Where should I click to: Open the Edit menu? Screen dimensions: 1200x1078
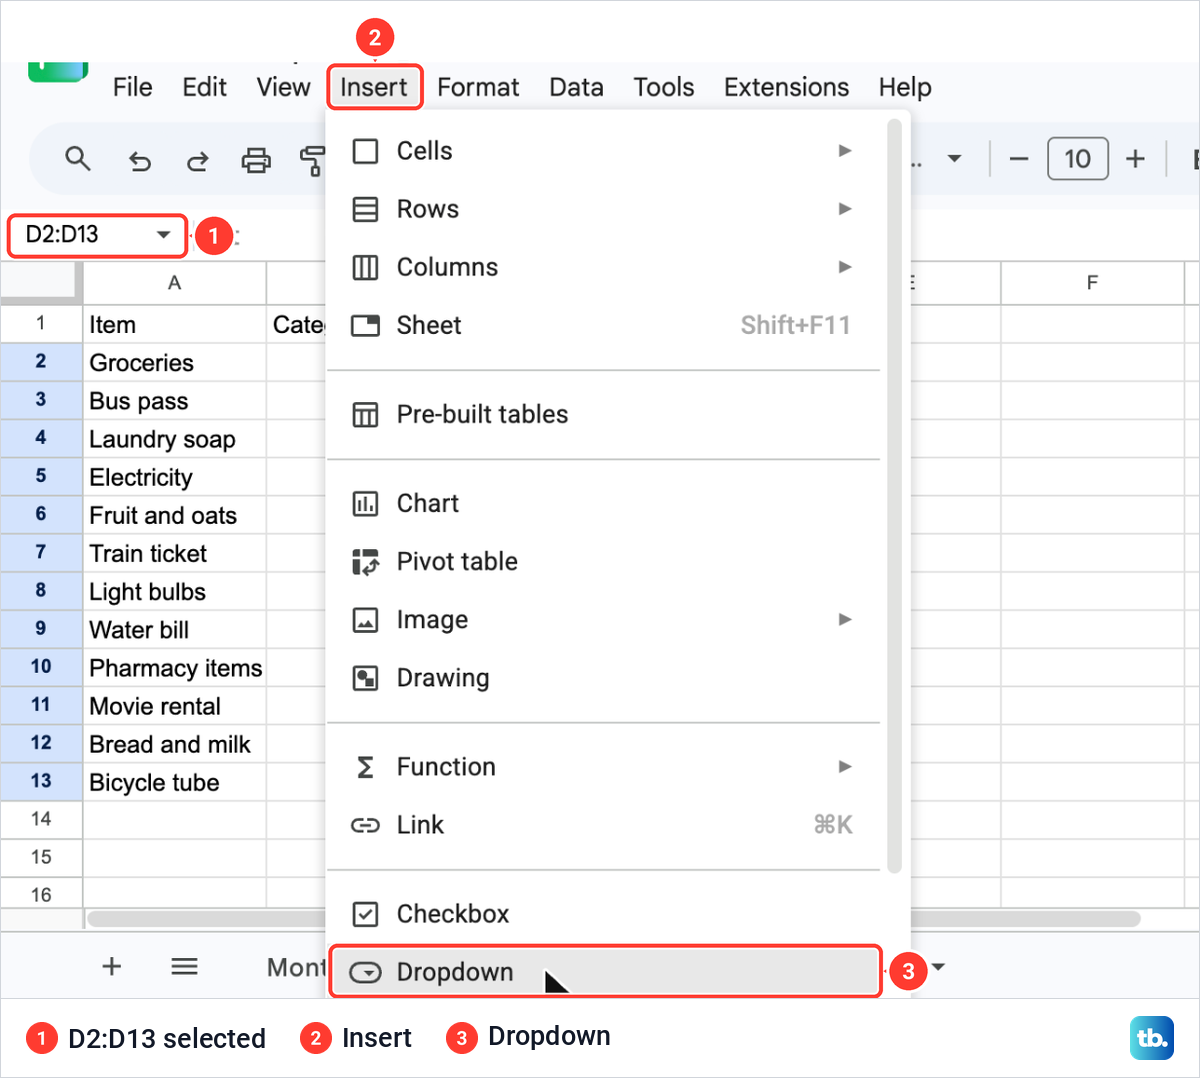point(204,88)
